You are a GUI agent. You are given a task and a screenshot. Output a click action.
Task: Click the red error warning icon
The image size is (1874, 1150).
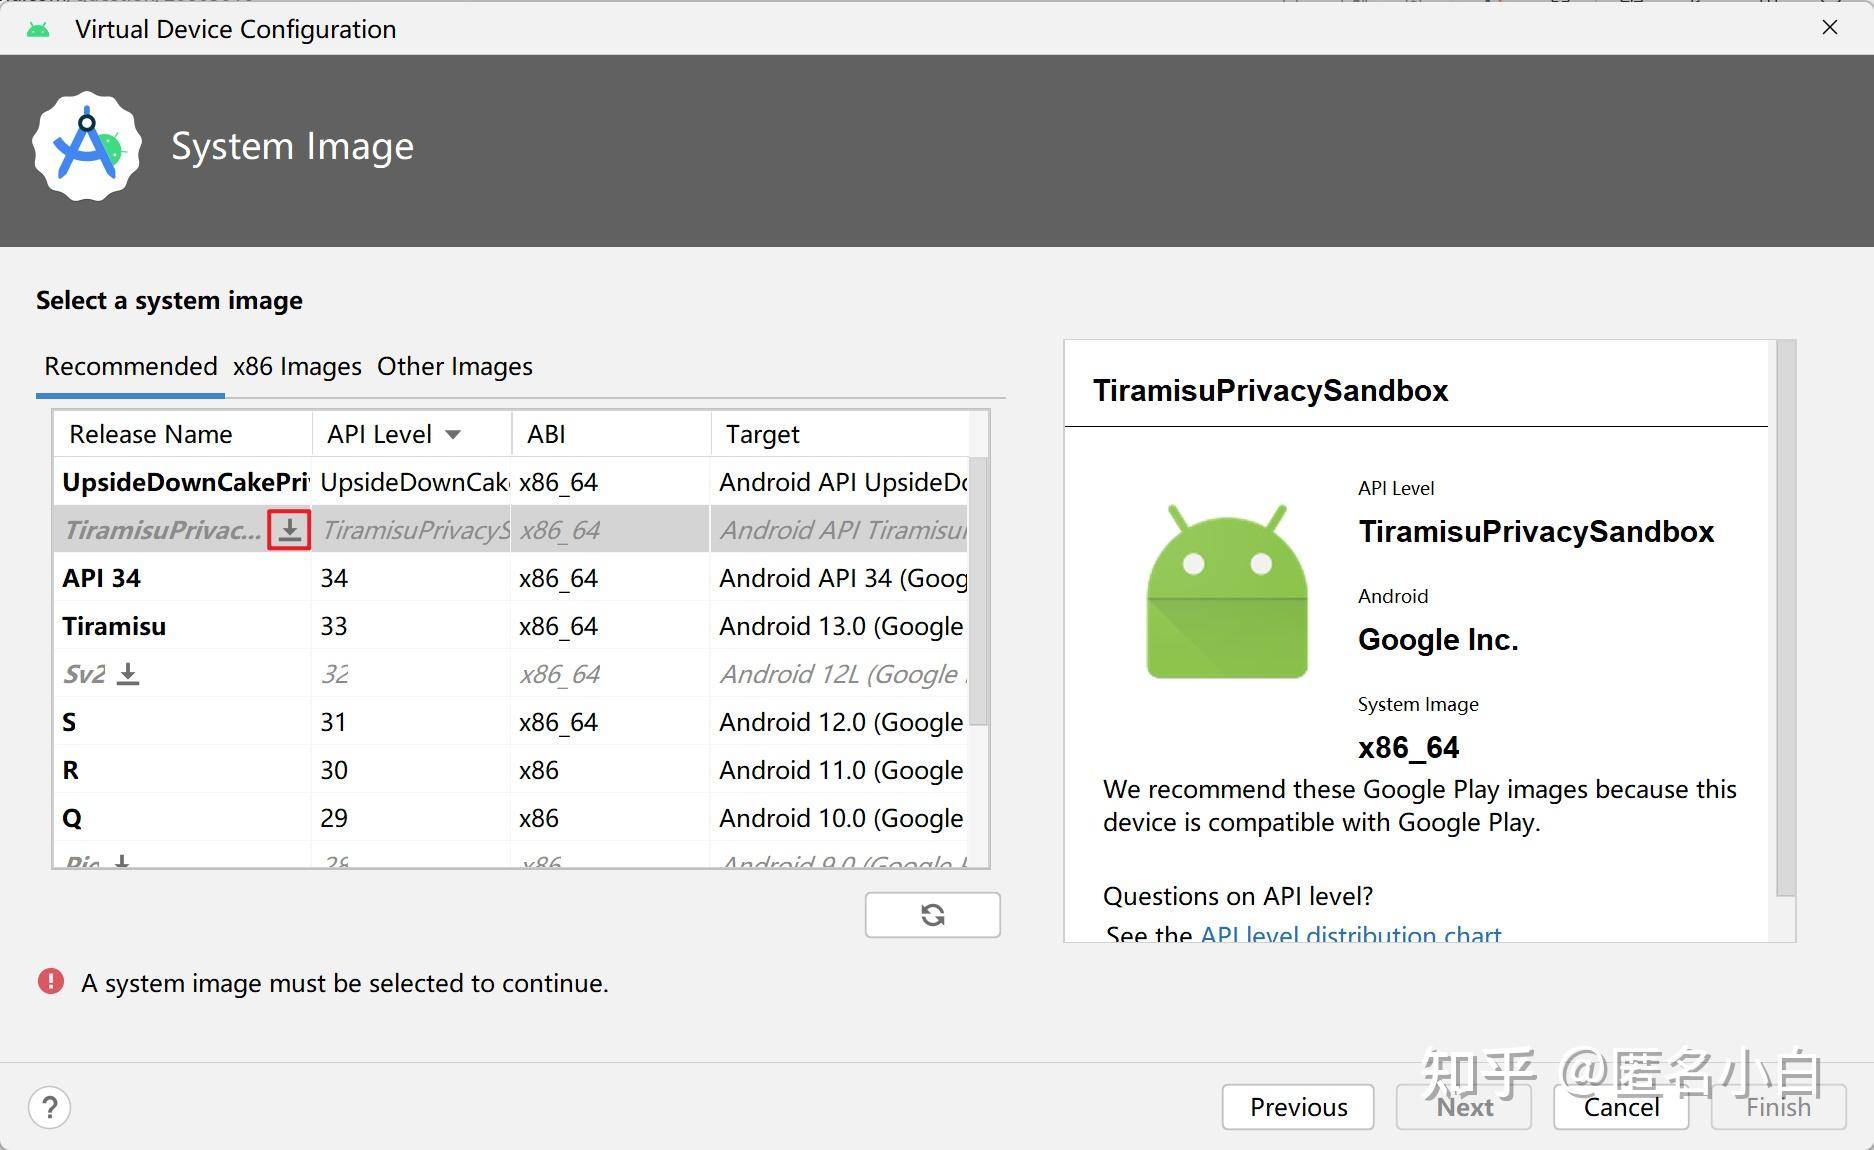coord(51,982)
